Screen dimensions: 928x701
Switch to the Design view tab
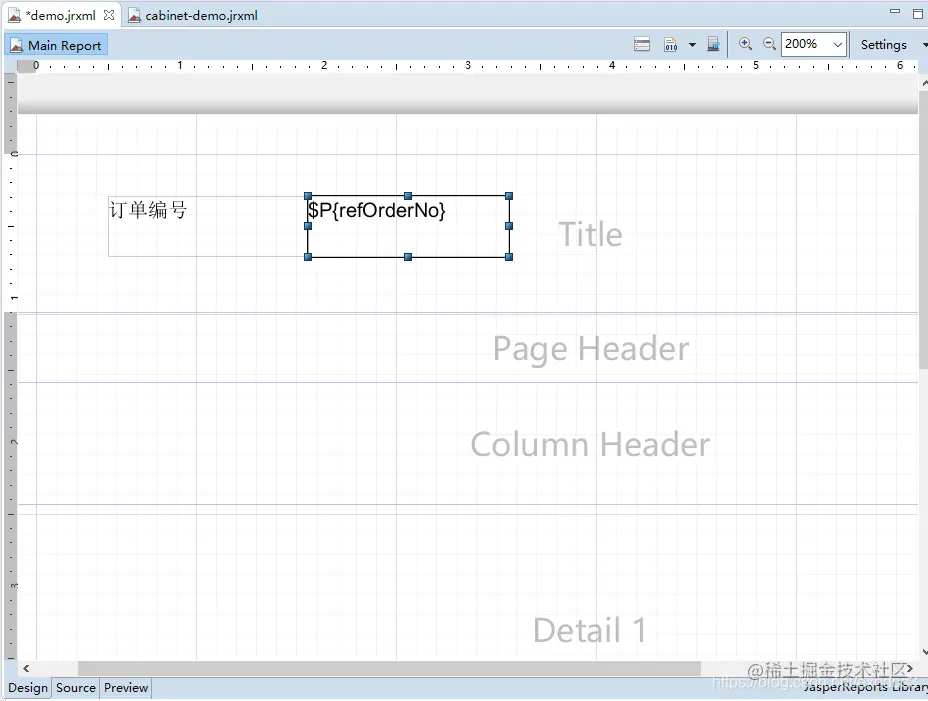(x=28, y=687)
